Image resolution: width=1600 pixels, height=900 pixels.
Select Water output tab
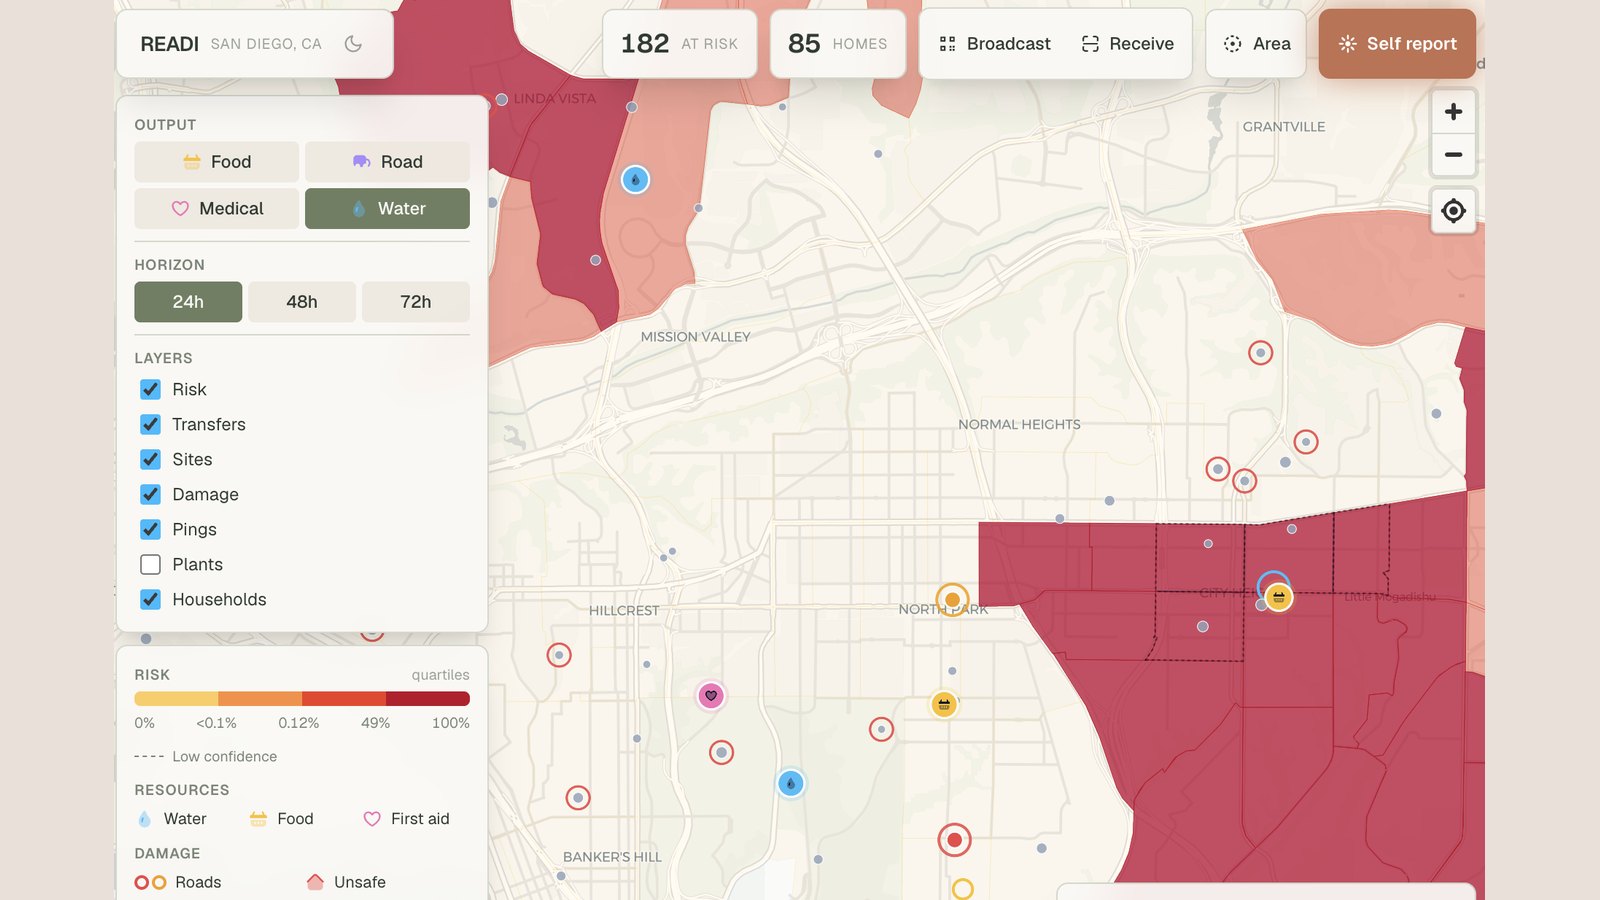coord(387,209)
